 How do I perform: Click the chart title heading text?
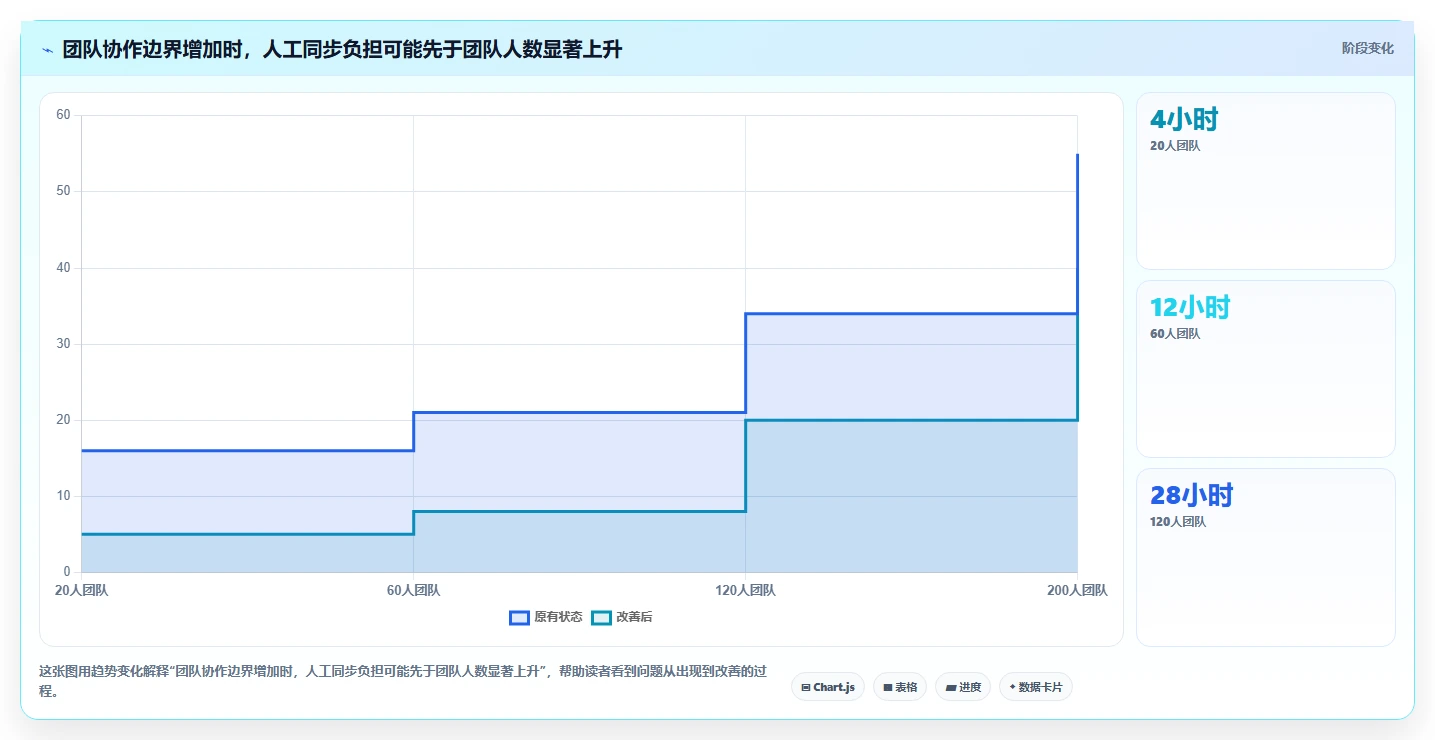pyautogui.click(x=342, y=49)
